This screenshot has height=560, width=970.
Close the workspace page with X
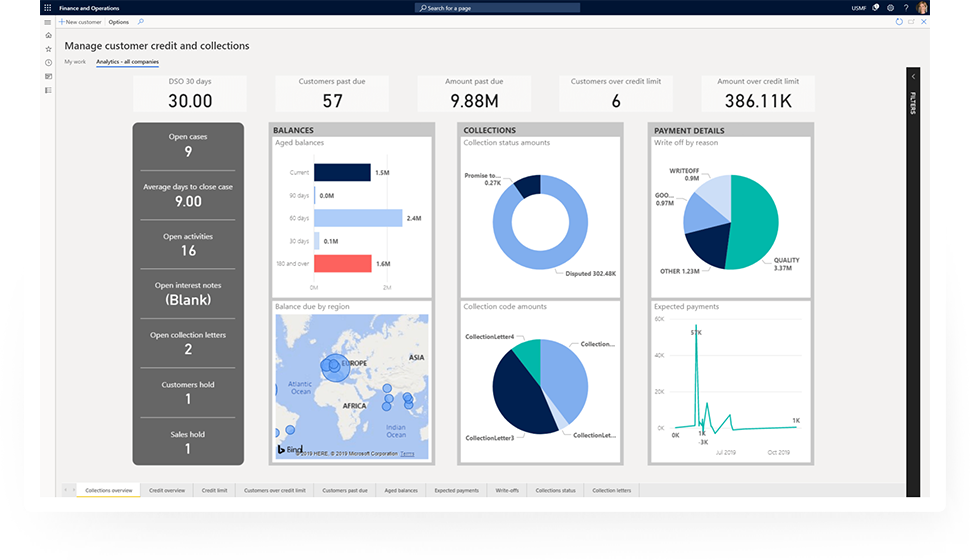[924, 22]
